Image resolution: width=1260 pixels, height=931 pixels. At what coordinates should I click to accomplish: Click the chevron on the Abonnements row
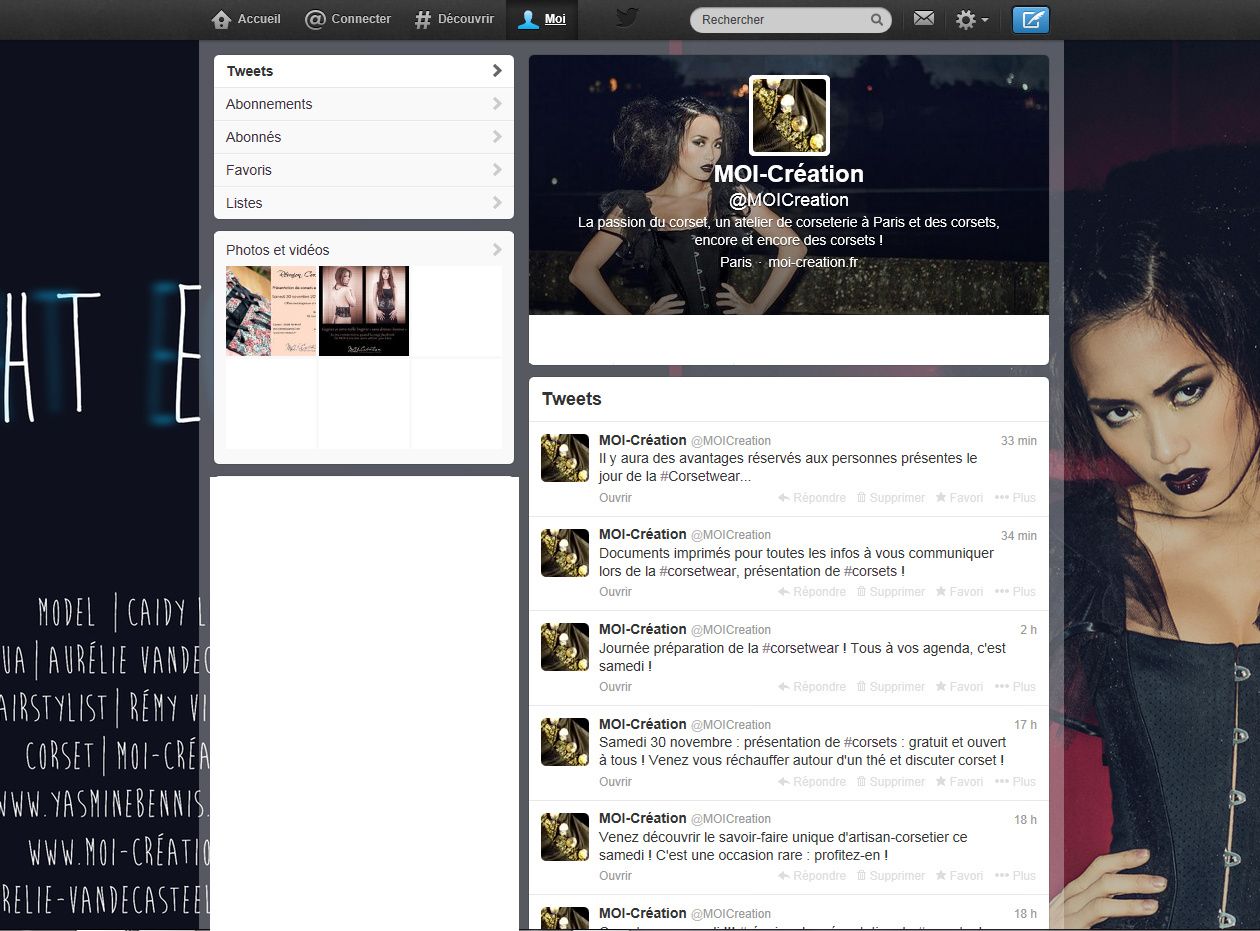pos(497,104)
